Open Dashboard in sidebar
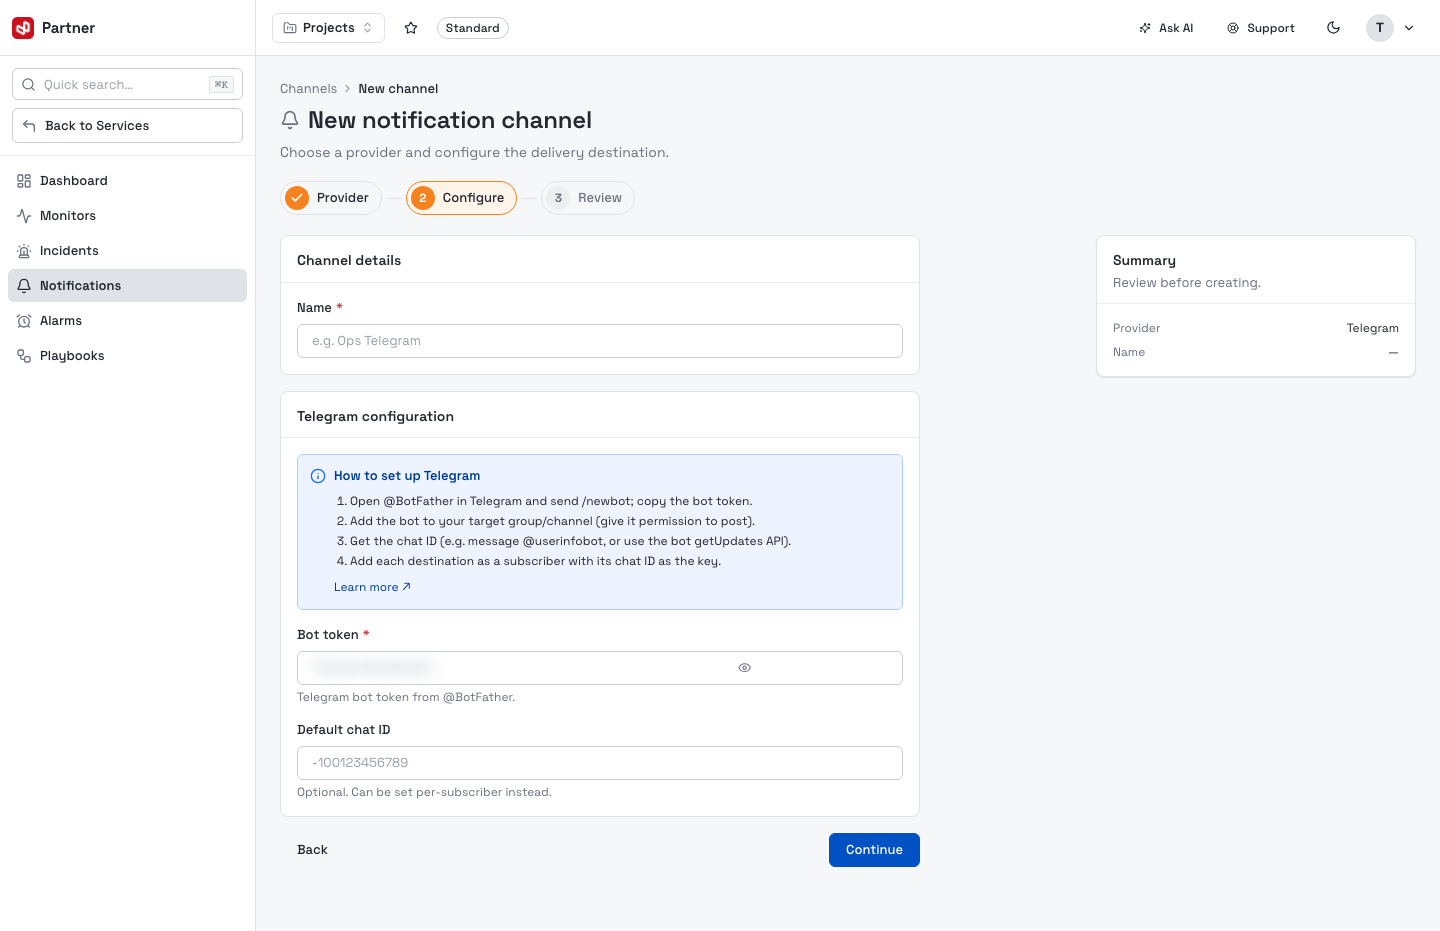The width and height of the screenshot is (1440, 931). click(x=127, y=181)
